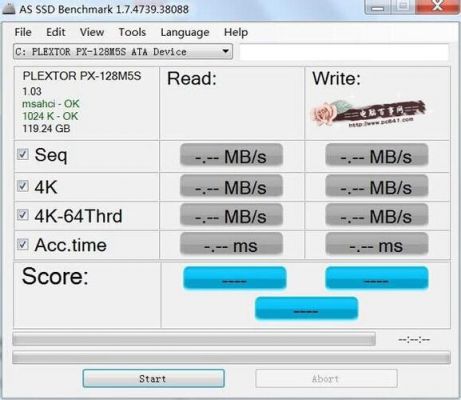Click the Abort button
Screen dimensions: 461x400
point(326,378)
